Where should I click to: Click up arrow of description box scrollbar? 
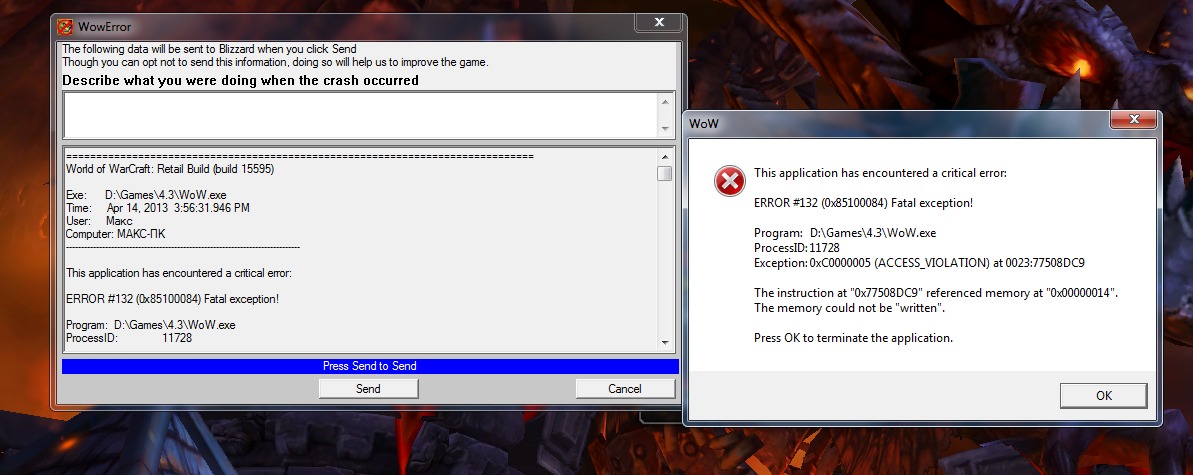(x=666, y=101)
